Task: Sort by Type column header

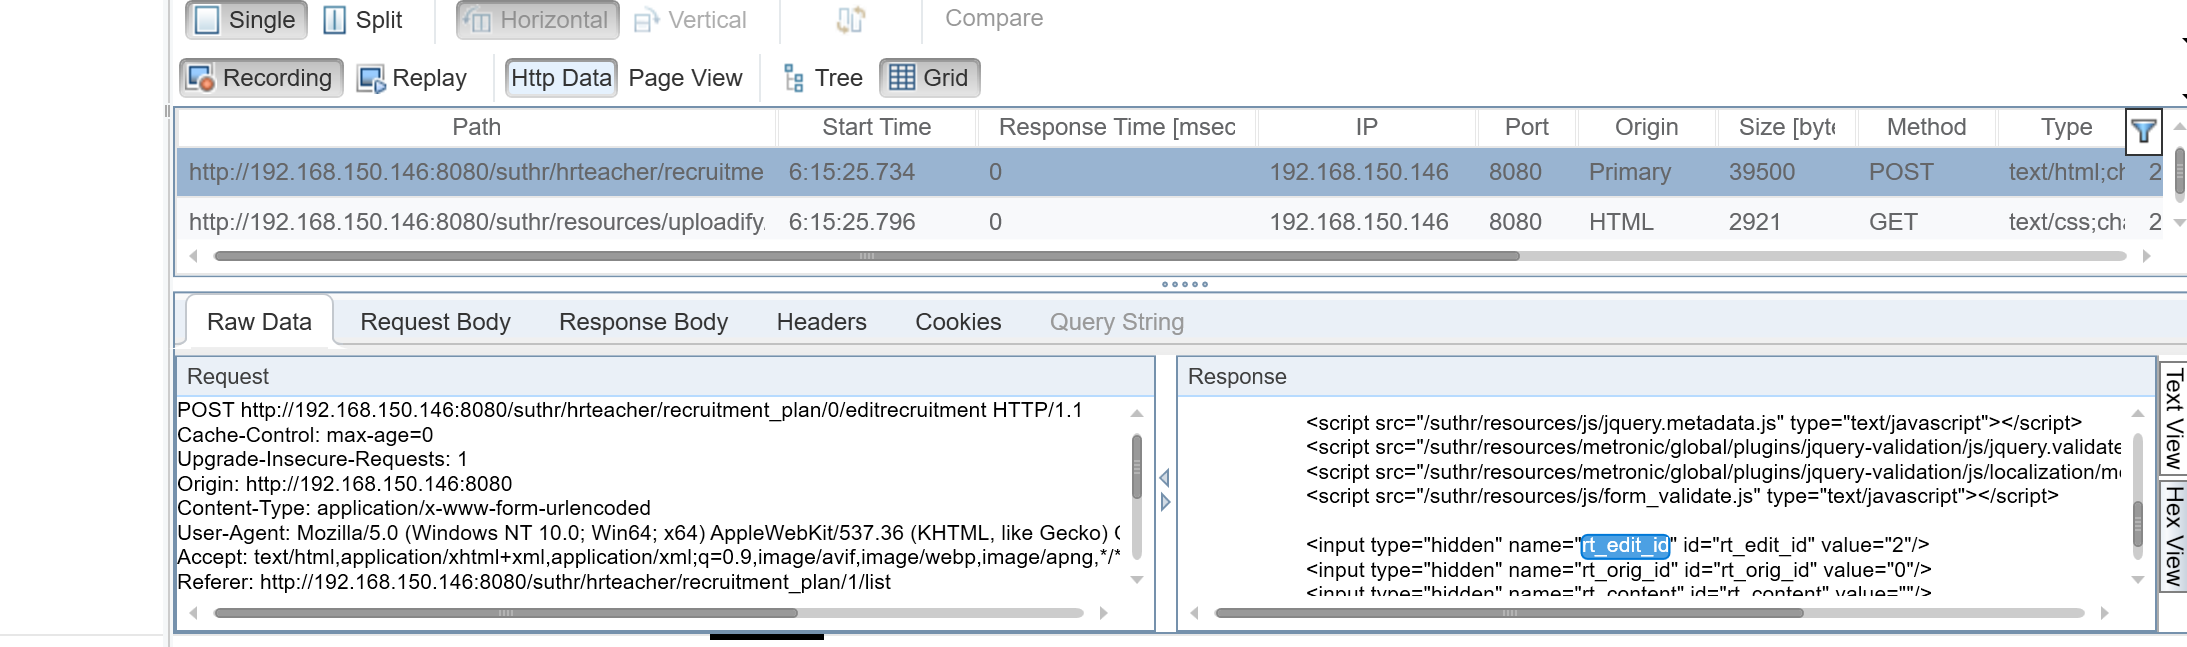Action: 2066,127
